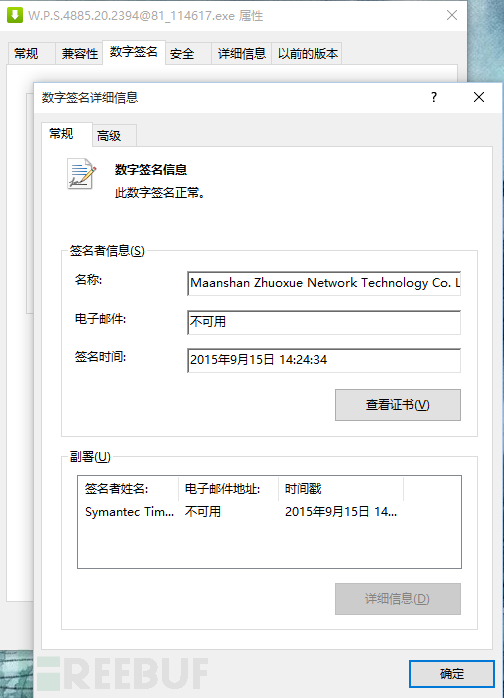Viewport: 504px width, 698px height.
Task: Click the 签名时间 field showing 2015年9月15日
Action: tap(324, 360)
